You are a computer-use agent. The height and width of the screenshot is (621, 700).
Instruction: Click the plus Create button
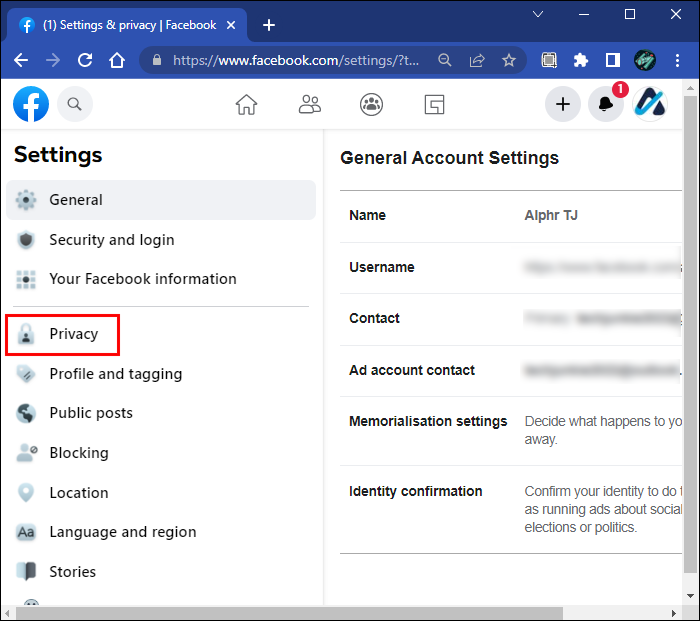[563, 104]
